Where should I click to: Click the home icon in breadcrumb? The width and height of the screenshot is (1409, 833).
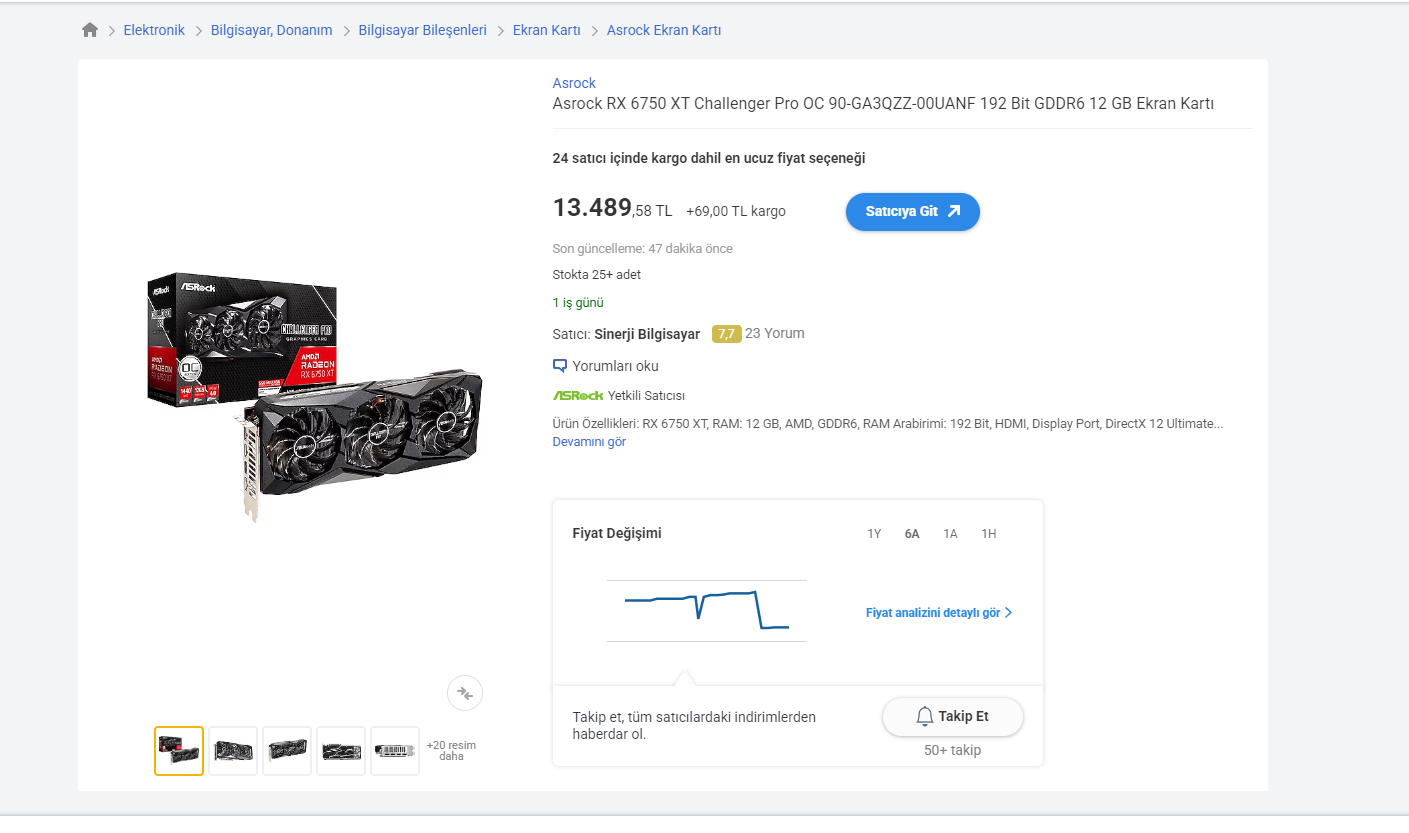pos(90,30)
